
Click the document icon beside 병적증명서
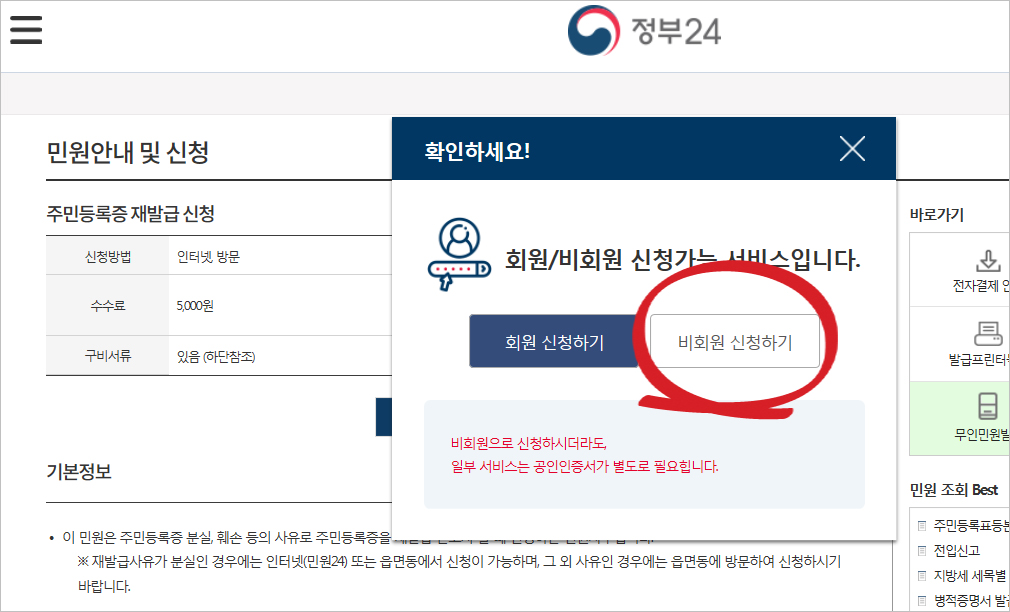coord(922,600)
